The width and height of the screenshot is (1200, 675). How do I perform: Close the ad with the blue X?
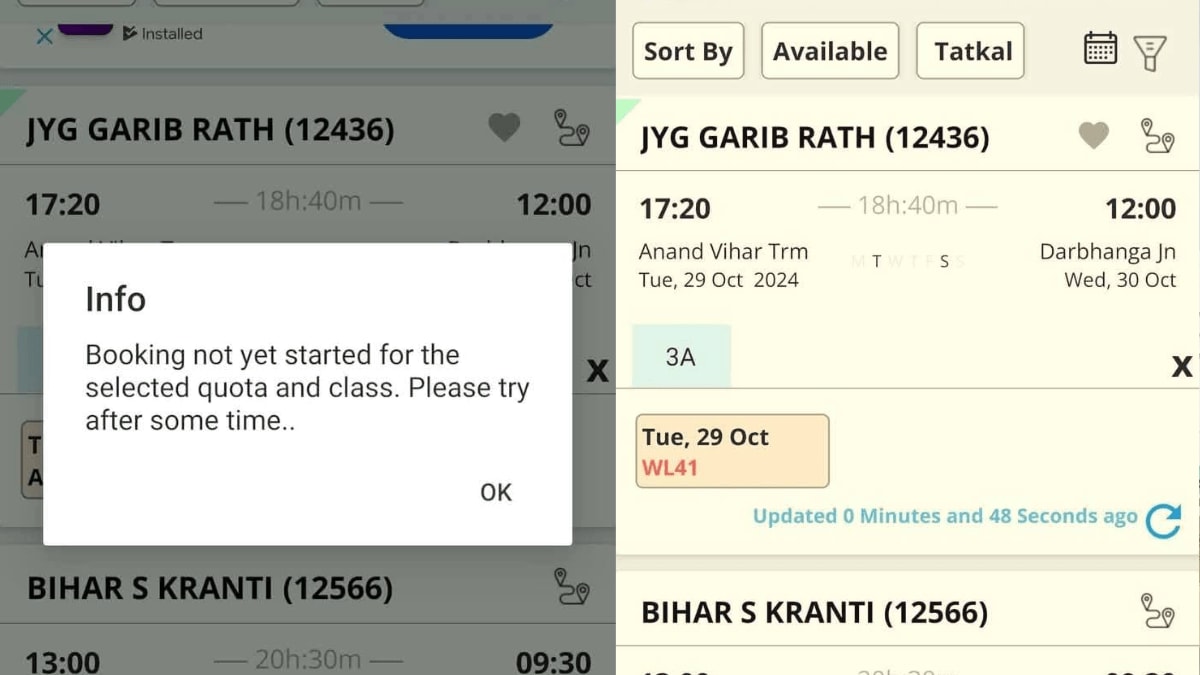[x=44, y=36]
